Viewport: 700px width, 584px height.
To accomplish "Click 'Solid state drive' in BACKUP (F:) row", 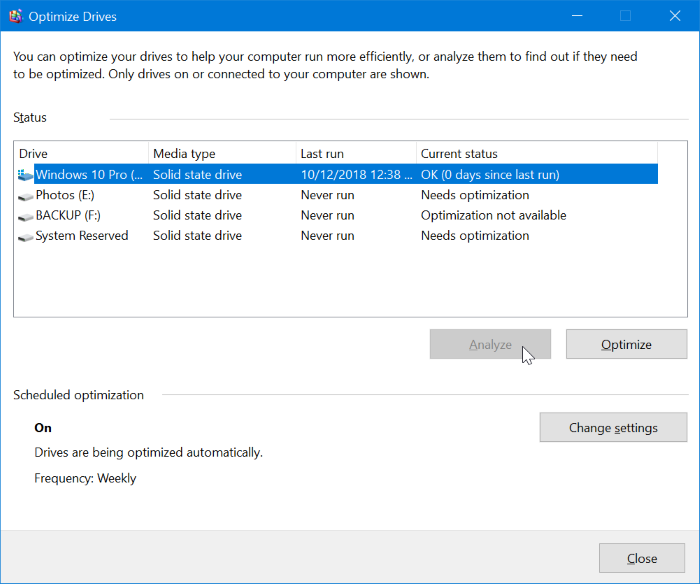I will (x=197, y=215).
